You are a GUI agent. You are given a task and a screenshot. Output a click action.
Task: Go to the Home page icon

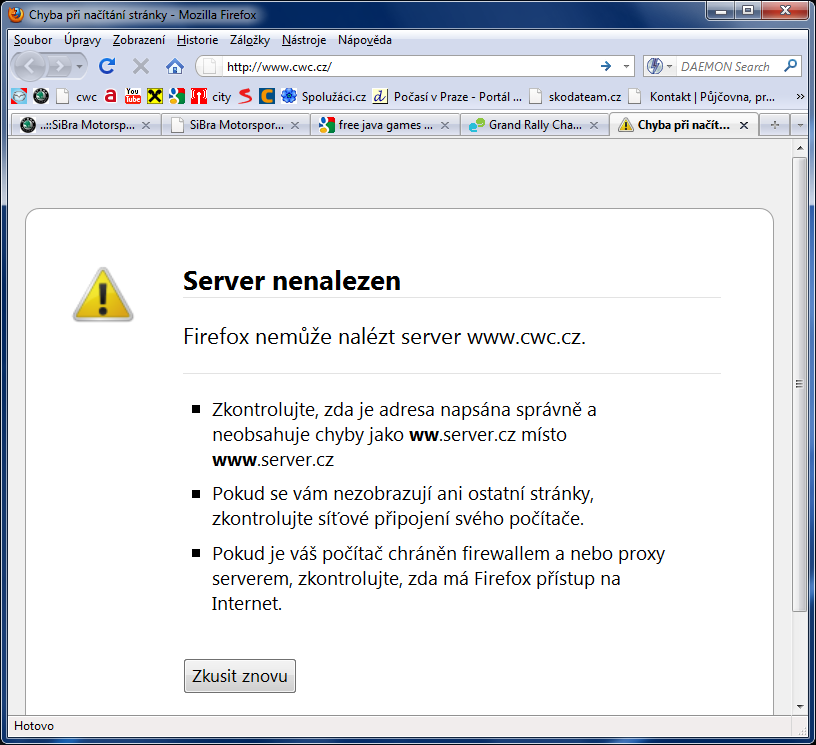click(x=175, y=66)
